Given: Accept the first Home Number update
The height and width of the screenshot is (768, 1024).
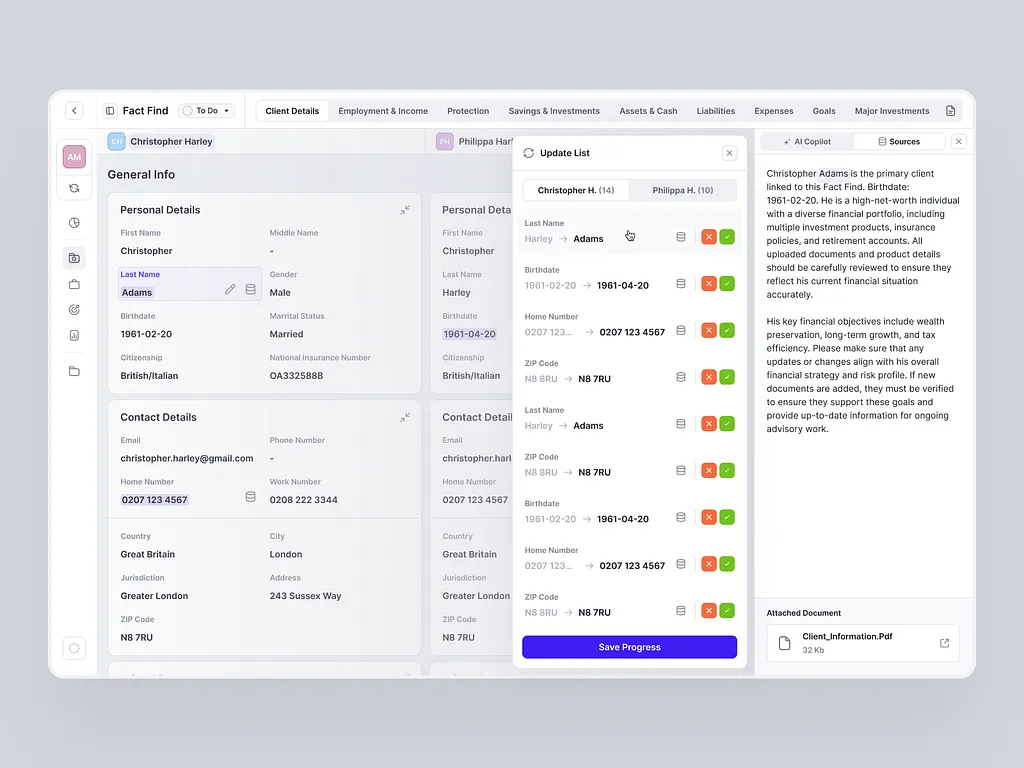Looking at the screenshot, I should coord(727,330).
